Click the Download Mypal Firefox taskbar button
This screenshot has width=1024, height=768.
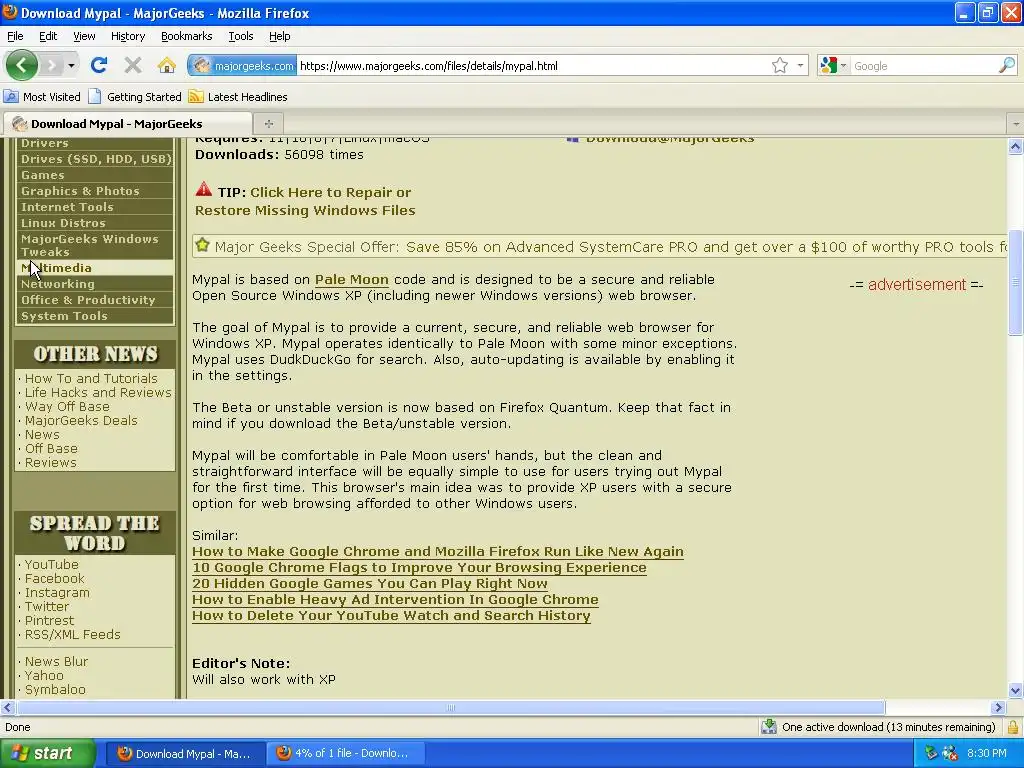click(x=186, y=754)
